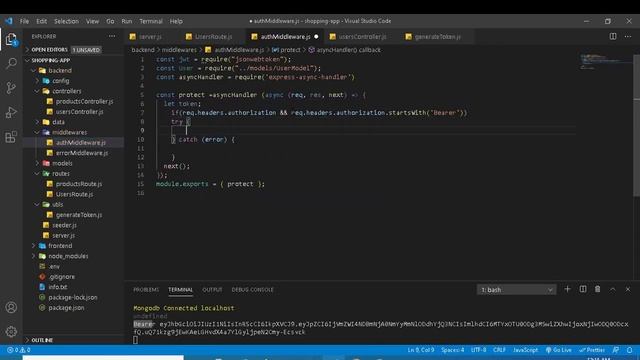Open the Extensions view icon
The width and height of the screenshot is (640, 360).
click(x=11, y=137)
